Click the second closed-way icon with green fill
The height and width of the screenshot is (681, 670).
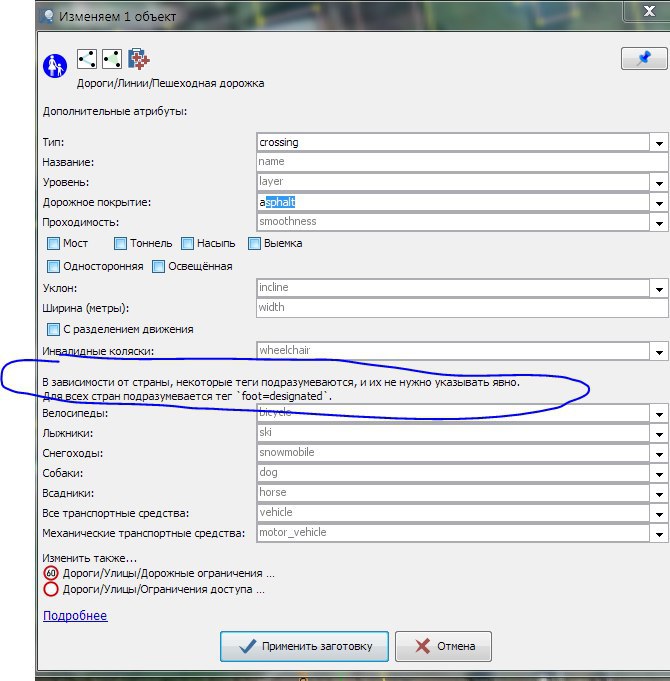[x=112, y=59]
